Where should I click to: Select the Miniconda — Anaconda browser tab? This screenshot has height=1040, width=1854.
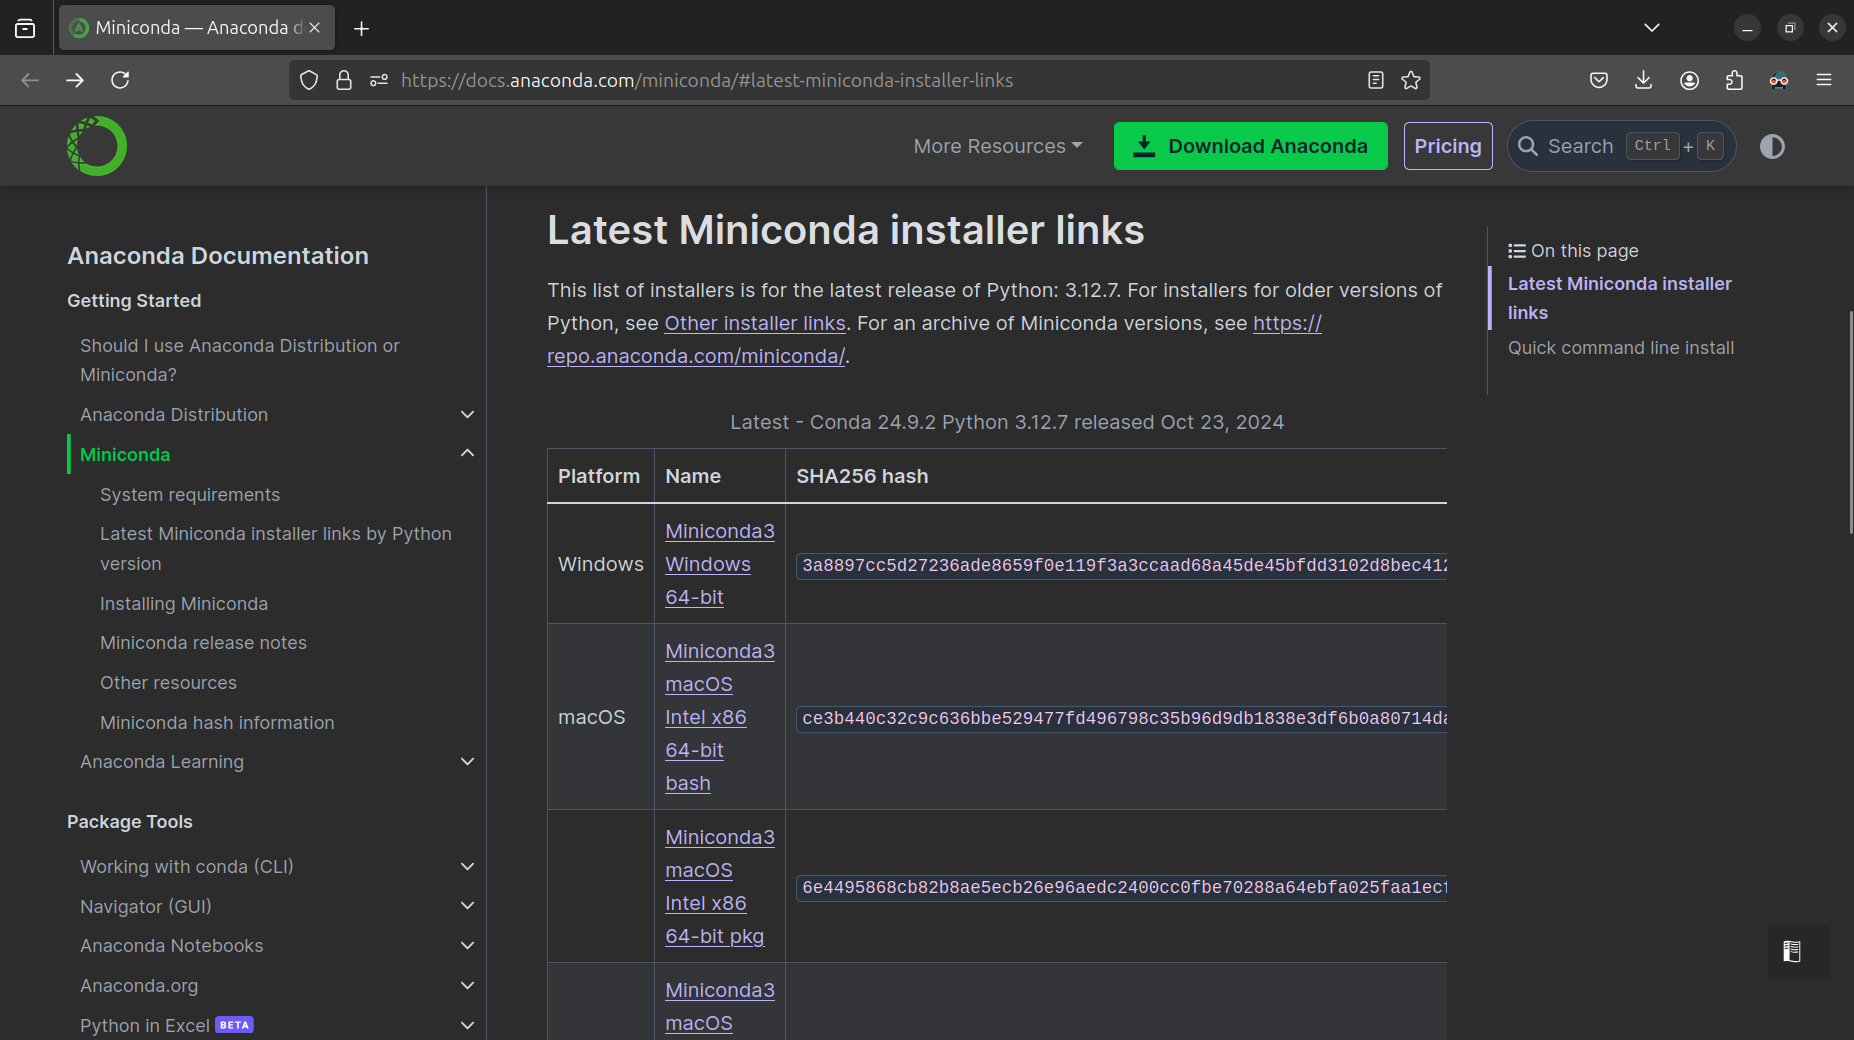(x=198, y=28)
